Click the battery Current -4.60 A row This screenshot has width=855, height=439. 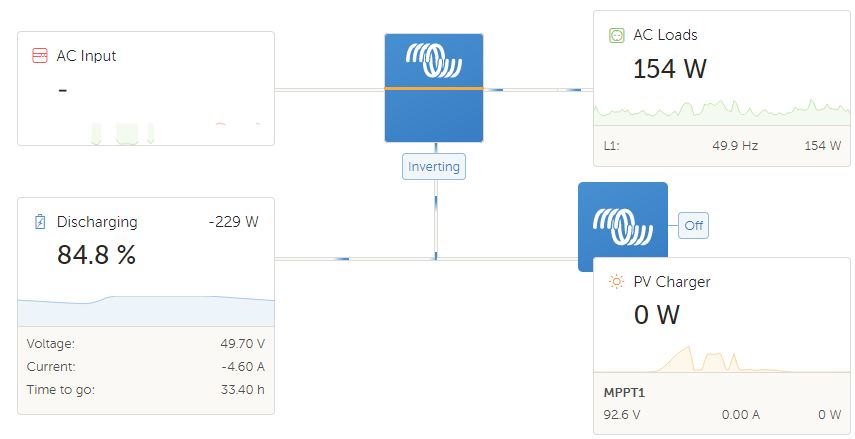(146, 366)
